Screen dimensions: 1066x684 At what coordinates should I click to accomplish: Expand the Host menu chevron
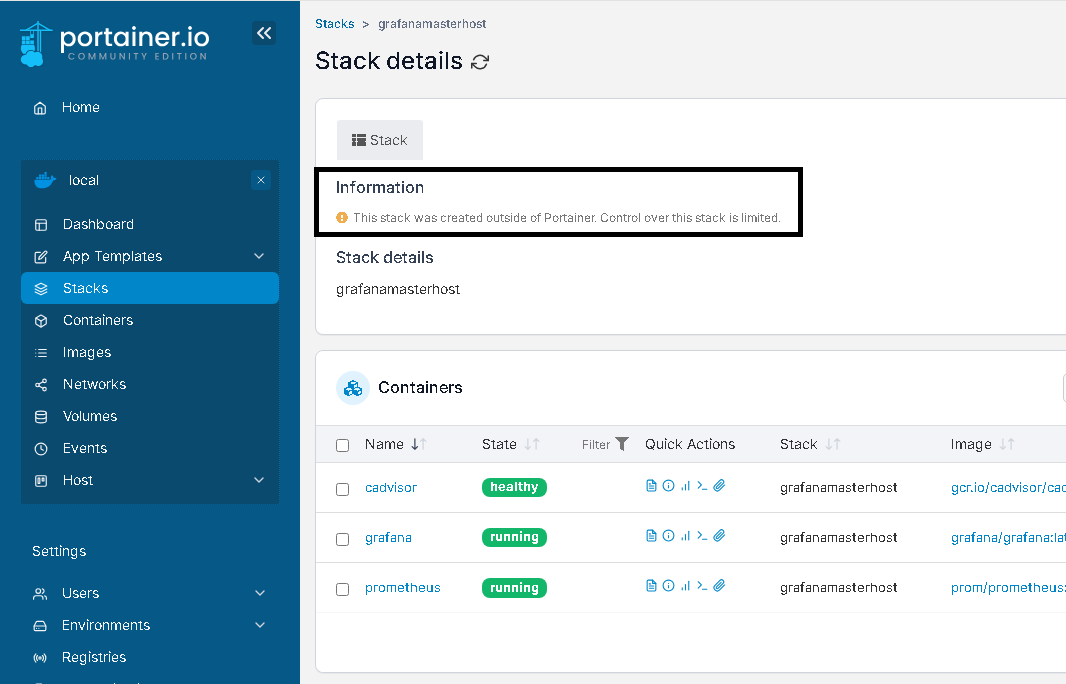[259, 480]
